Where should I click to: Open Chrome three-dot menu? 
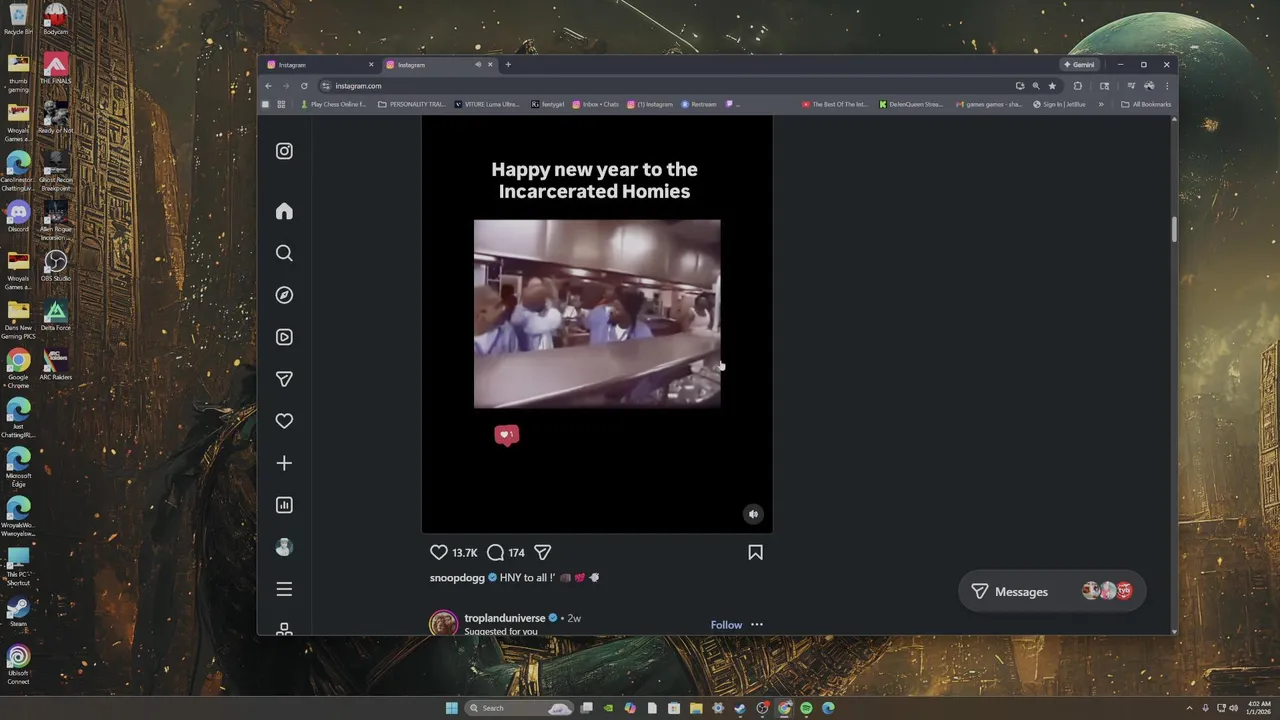1166,86
